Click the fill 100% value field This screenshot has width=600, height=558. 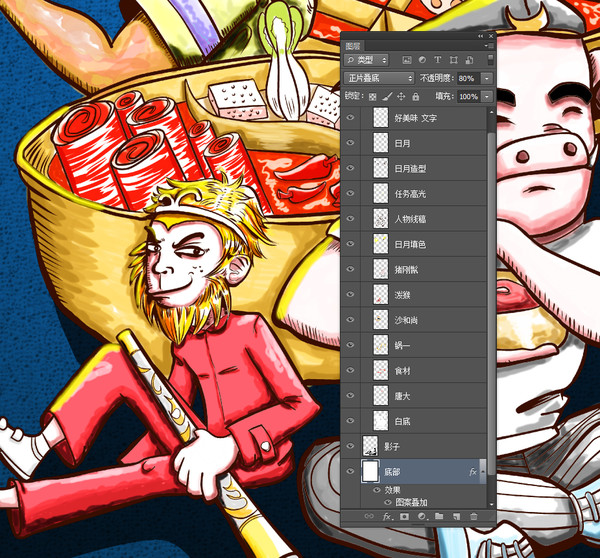(x=469, y=97)
